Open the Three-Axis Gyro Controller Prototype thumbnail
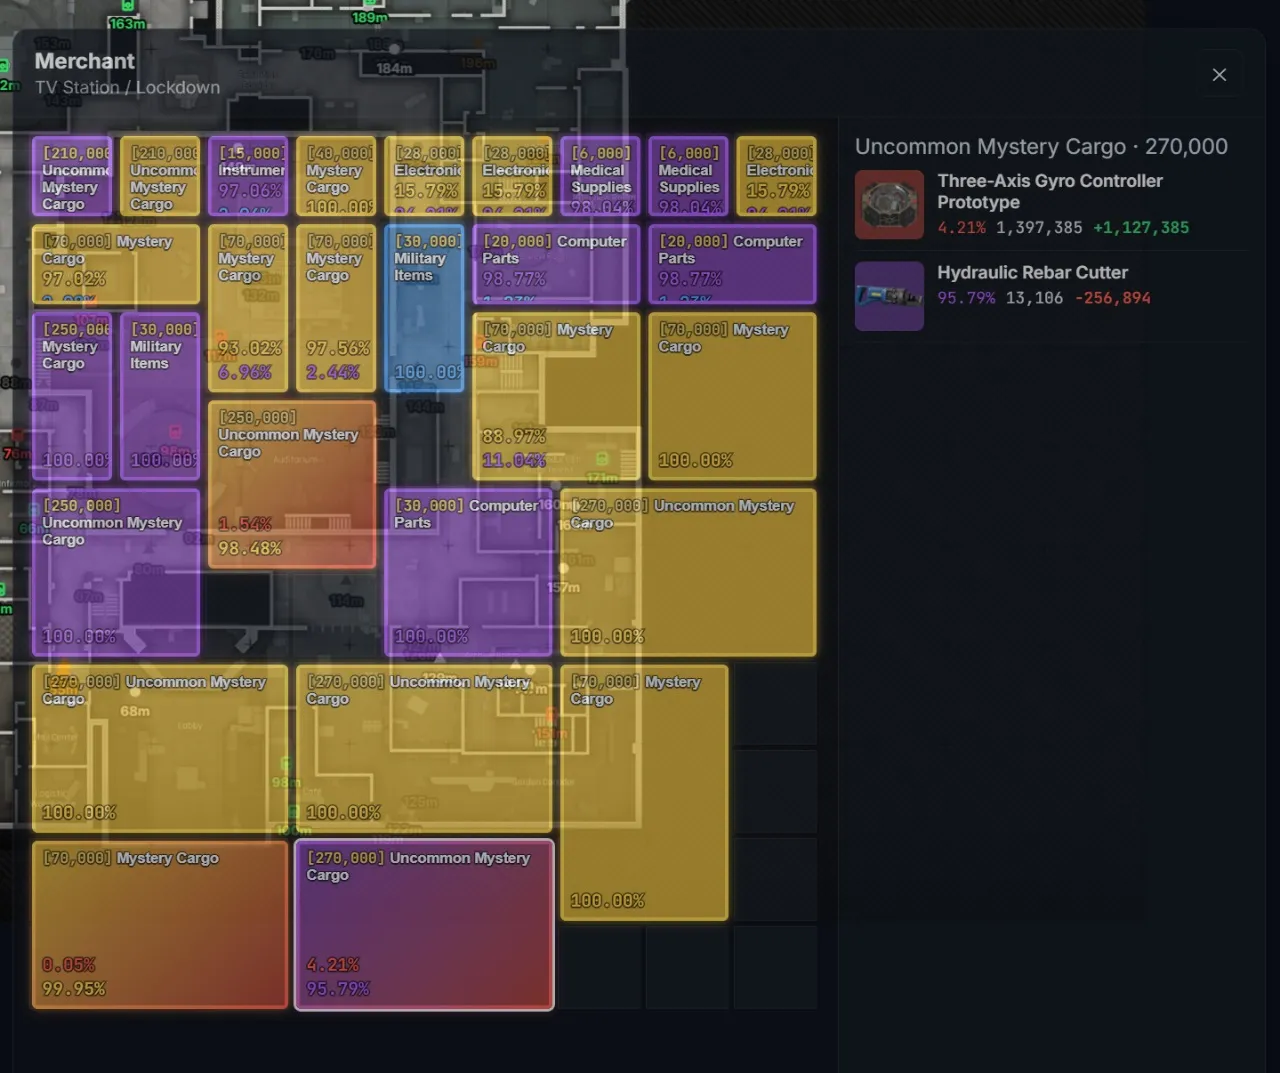 tap(889, 205)
